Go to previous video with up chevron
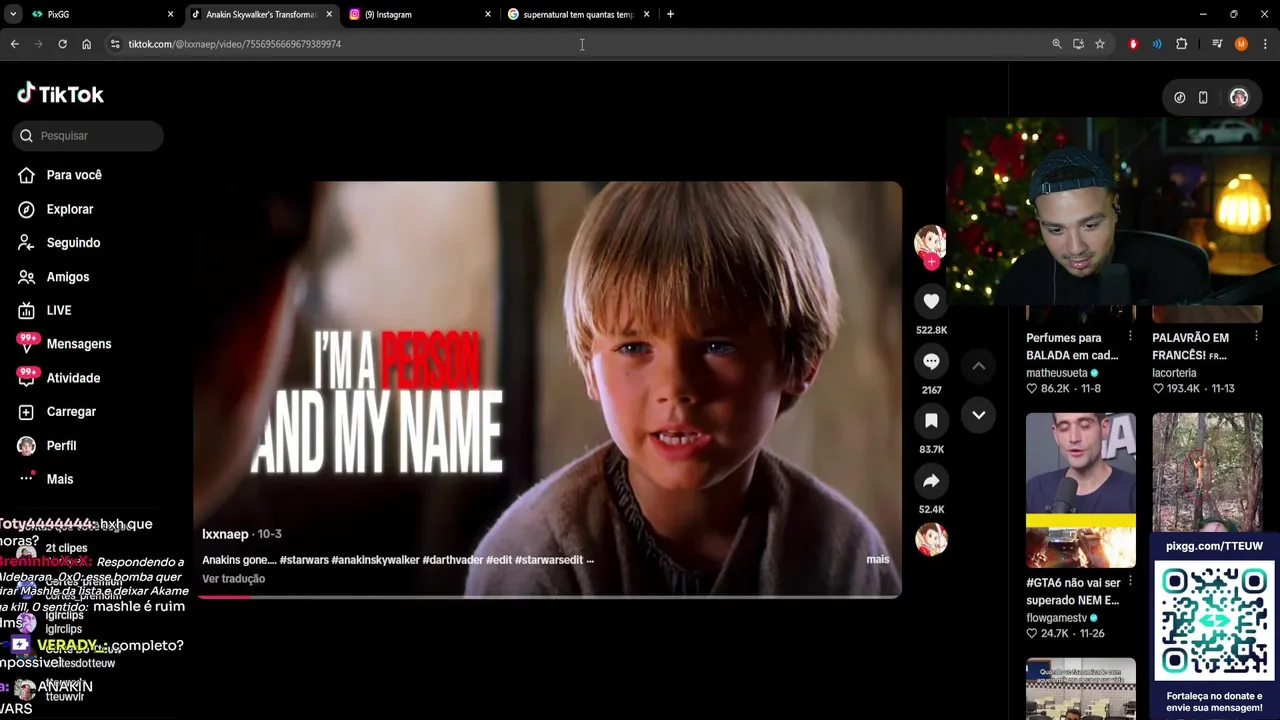The width and height of the screenshot is (1280, 720). tap(979, 366)
